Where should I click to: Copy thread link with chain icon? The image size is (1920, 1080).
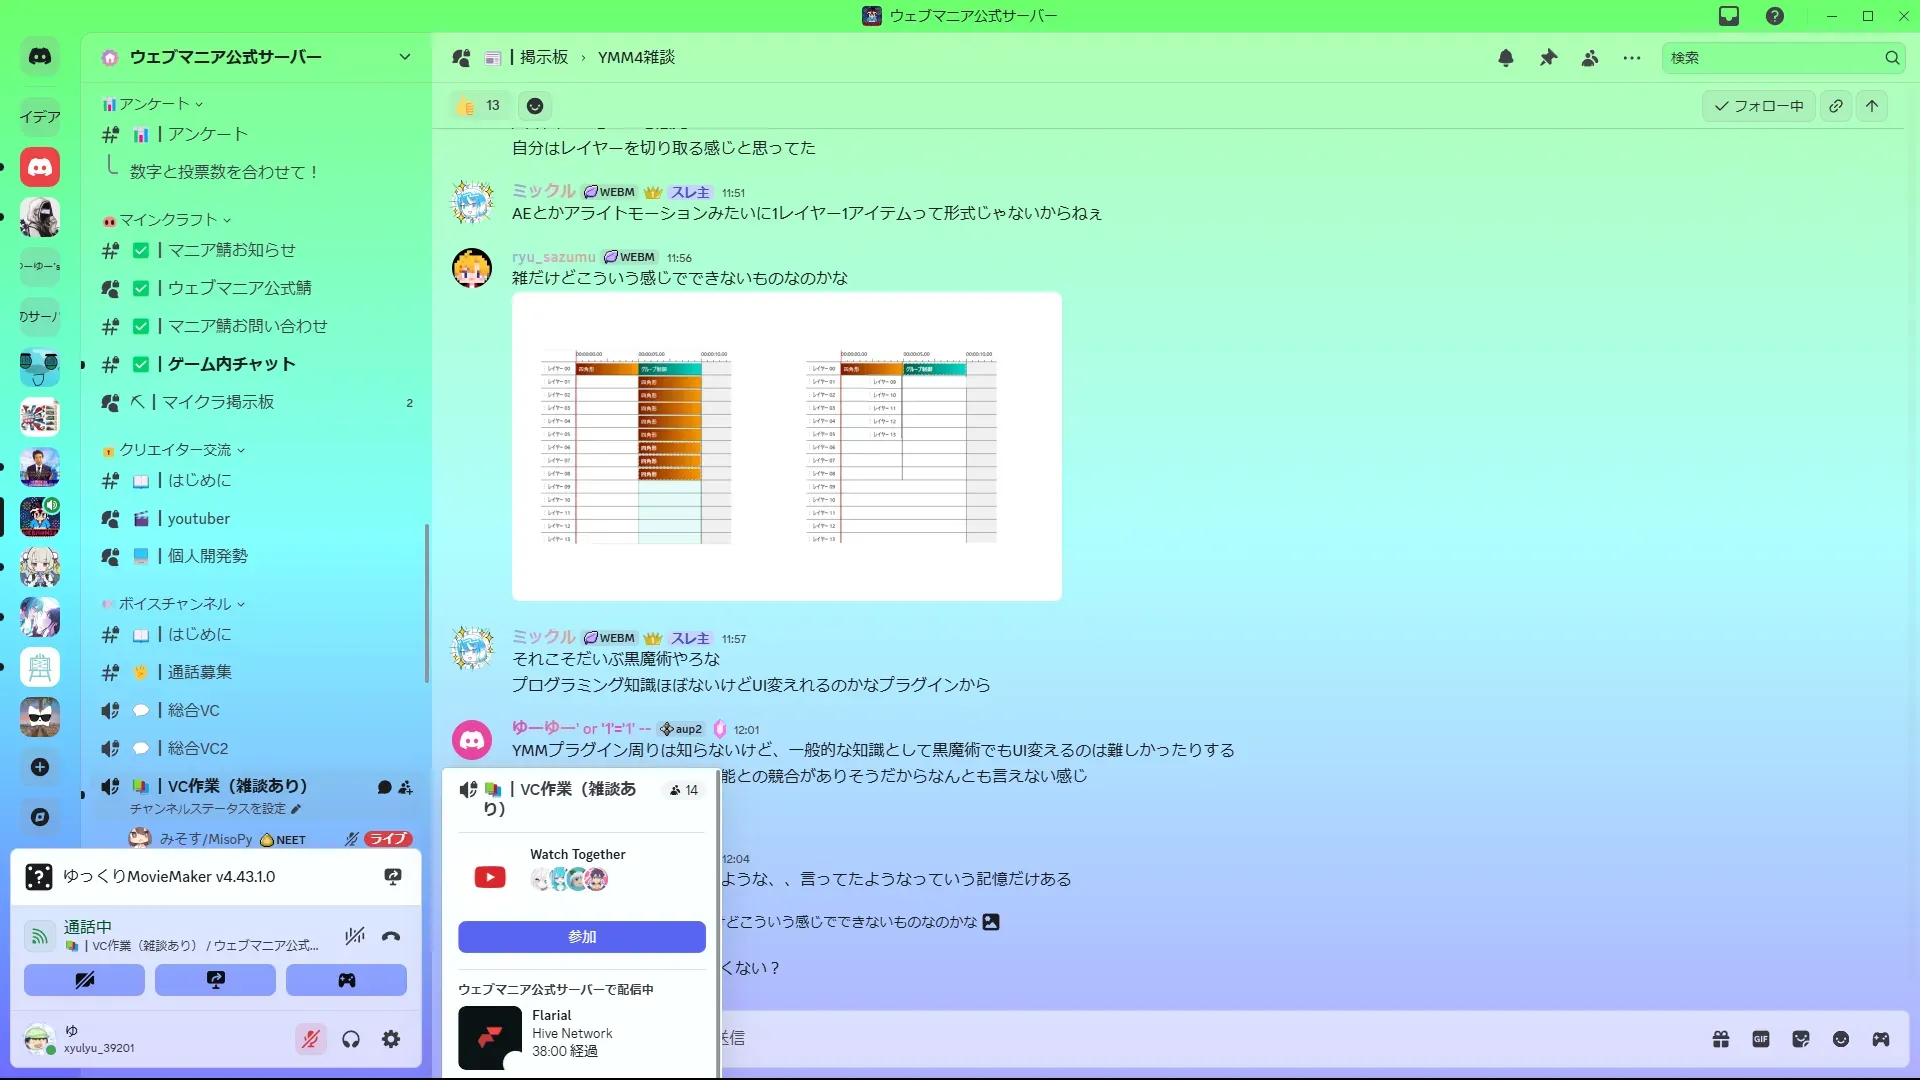[1836, 106]
